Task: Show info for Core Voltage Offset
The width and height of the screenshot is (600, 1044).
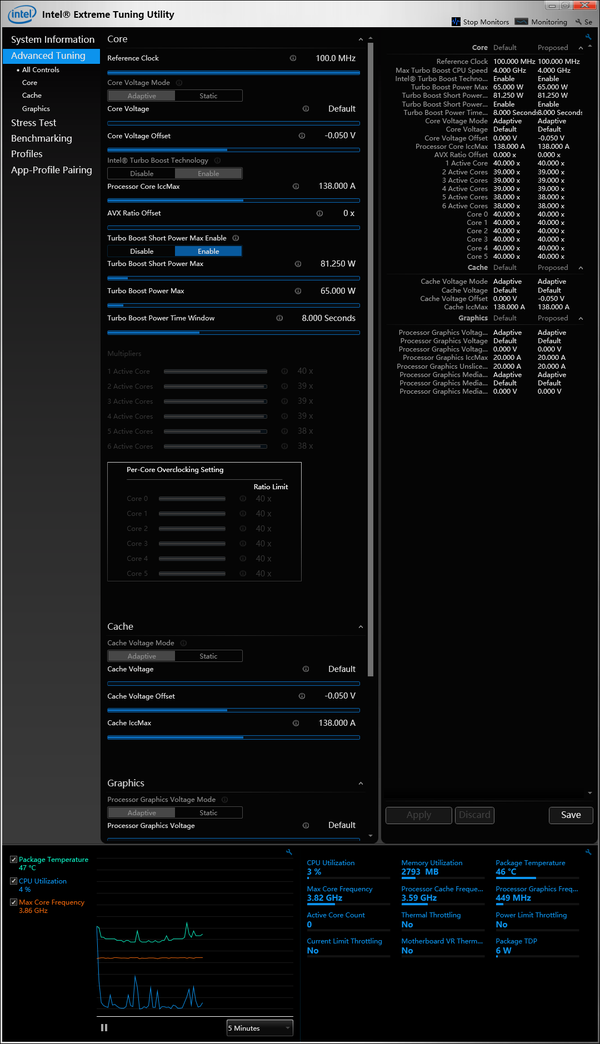Action: point(302,136)
